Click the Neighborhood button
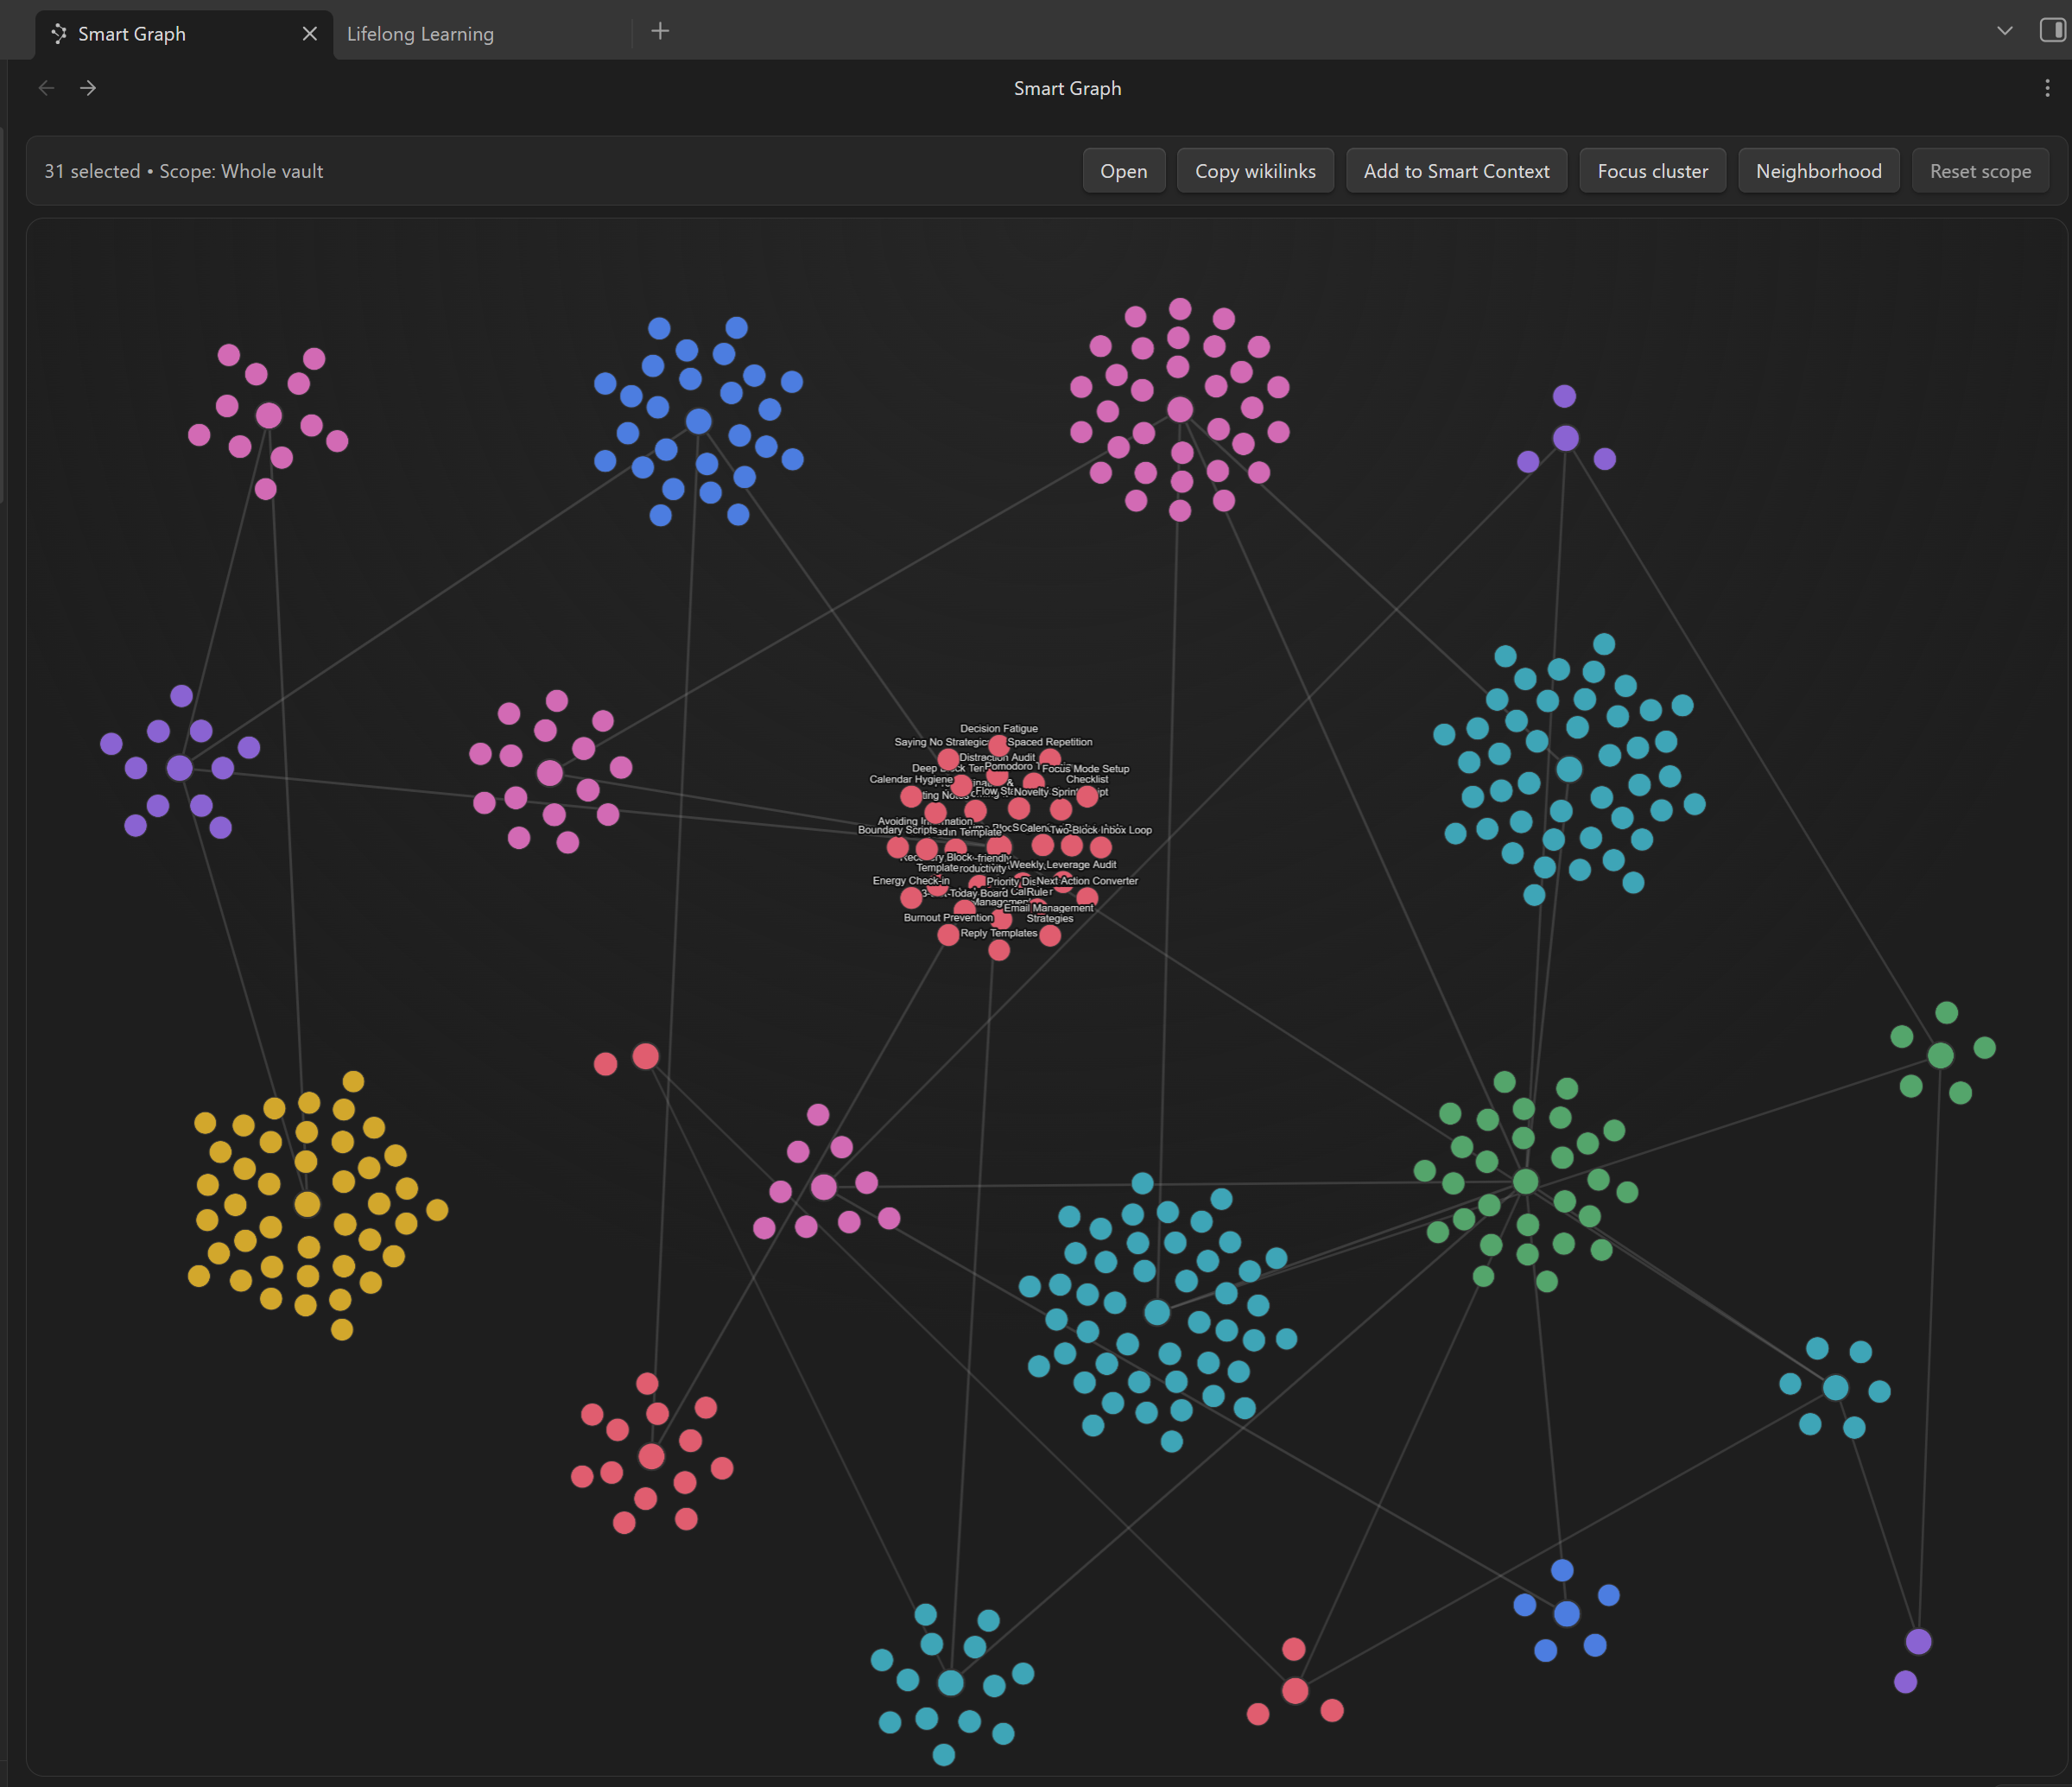The image size is (2072, 1787). point(1818,170)
